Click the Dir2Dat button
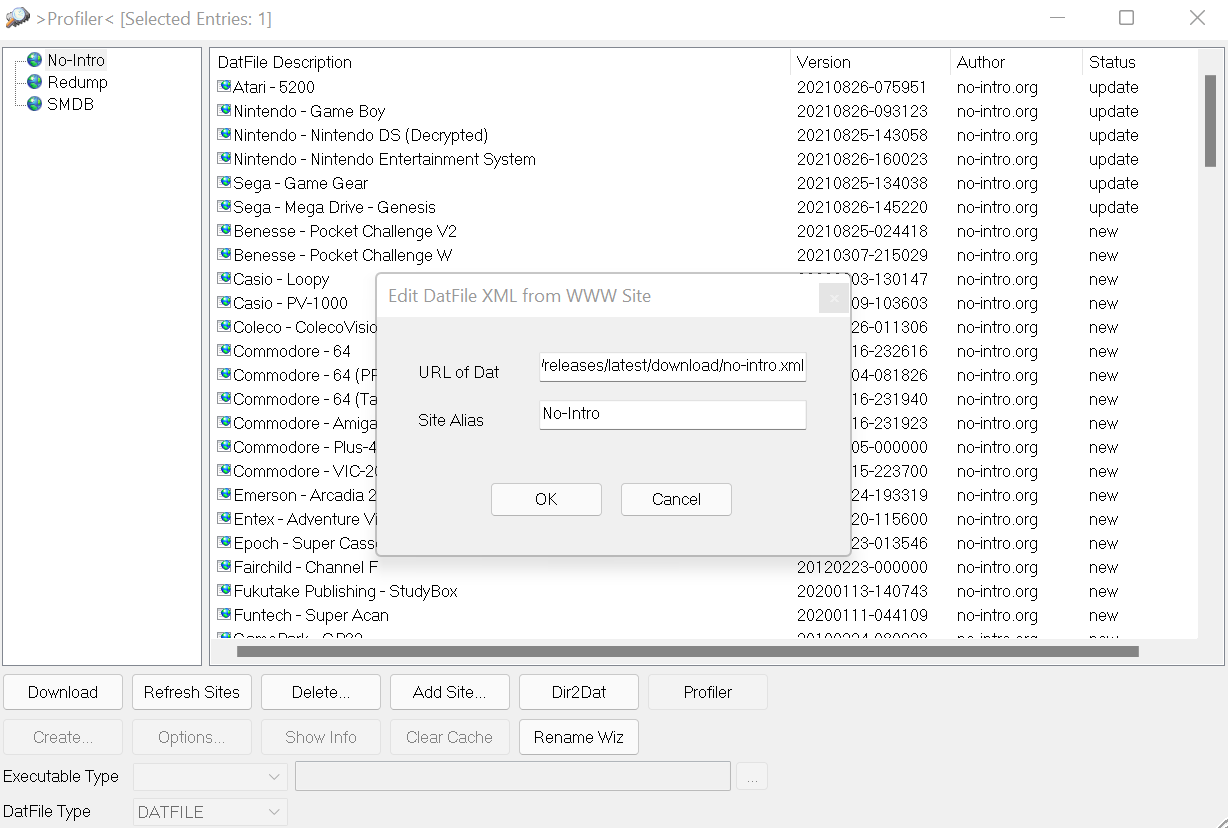 [x=579, y=692]
